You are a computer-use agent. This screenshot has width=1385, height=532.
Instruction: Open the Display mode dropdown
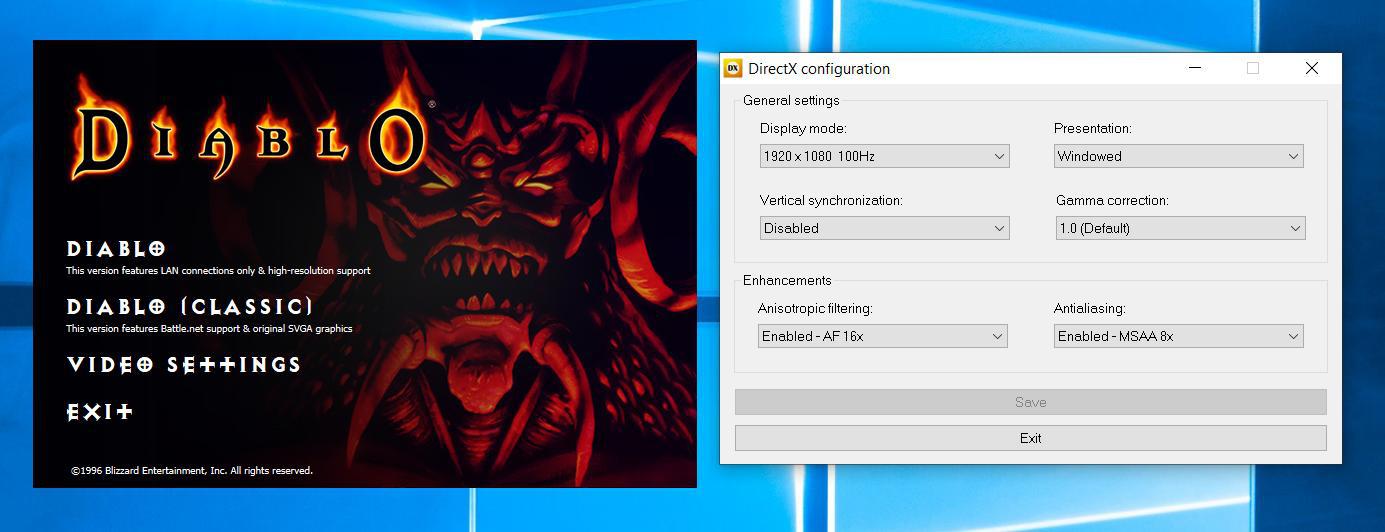tap(884, 156)
